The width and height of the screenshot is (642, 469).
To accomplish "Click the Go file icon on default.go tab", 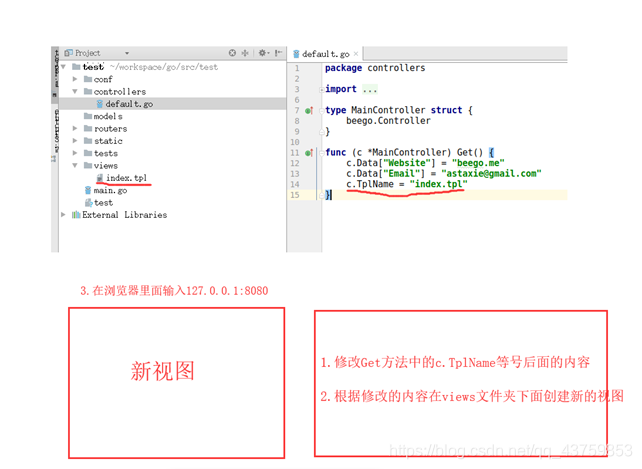I will [x=296, y=54].
